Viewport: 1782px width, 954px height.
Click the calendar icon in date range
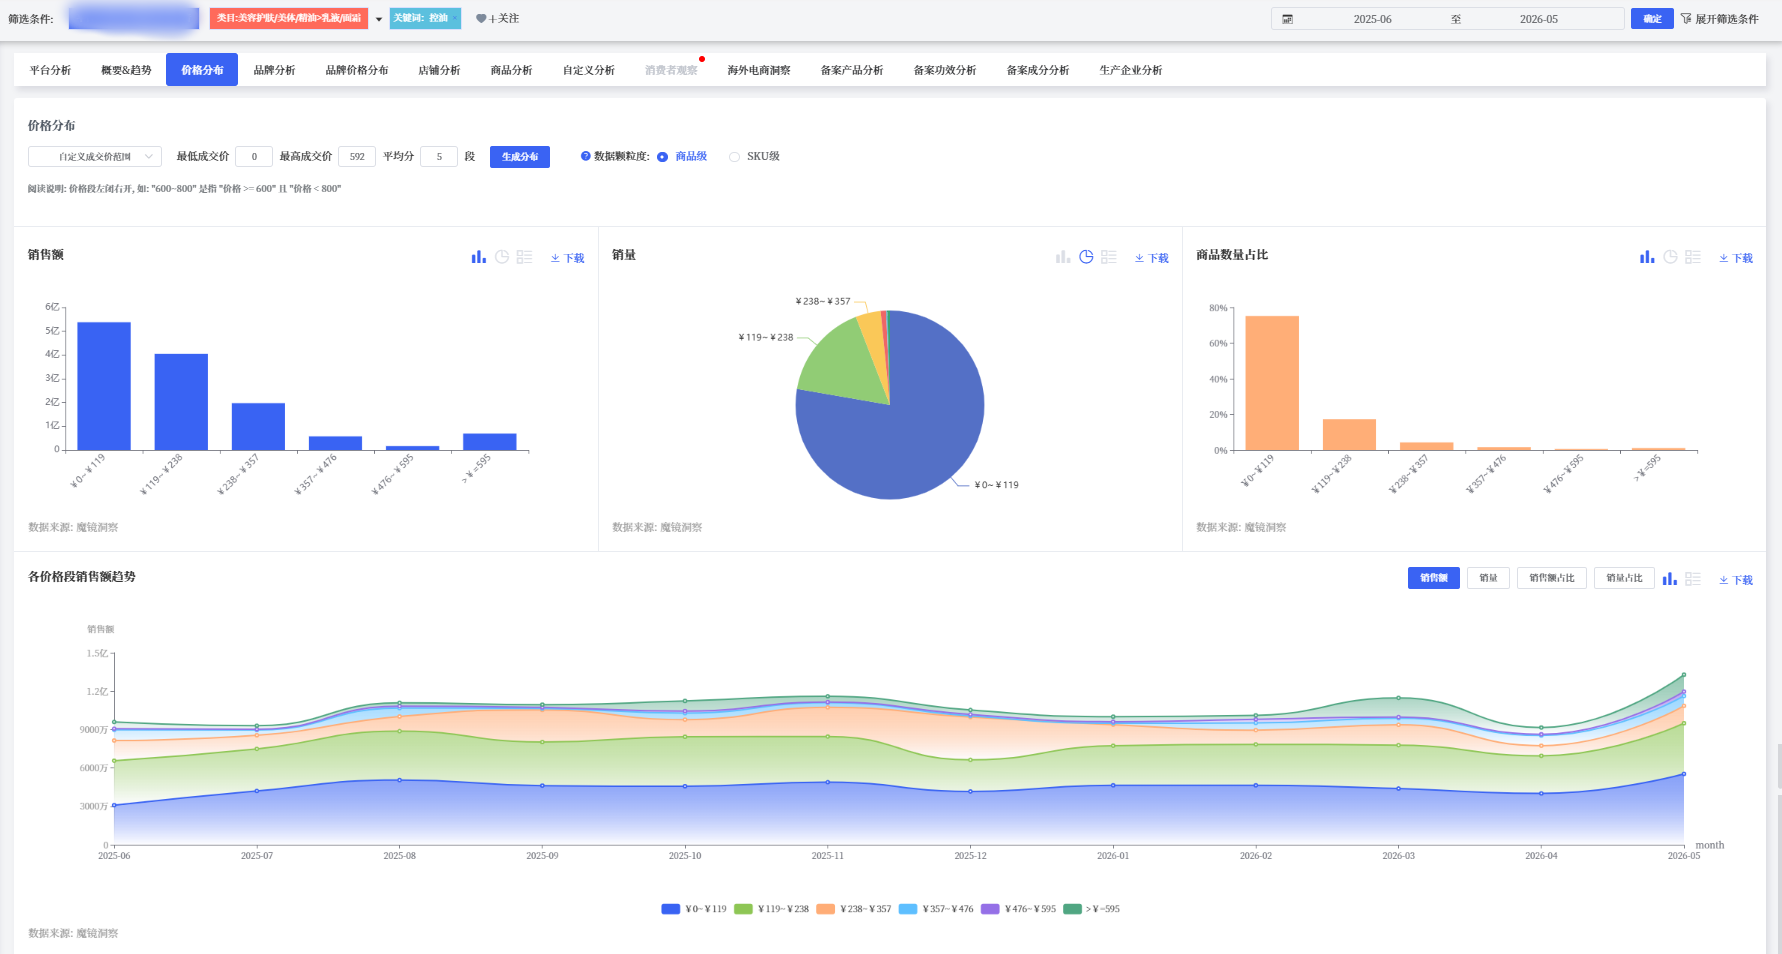pos(1288,19)
